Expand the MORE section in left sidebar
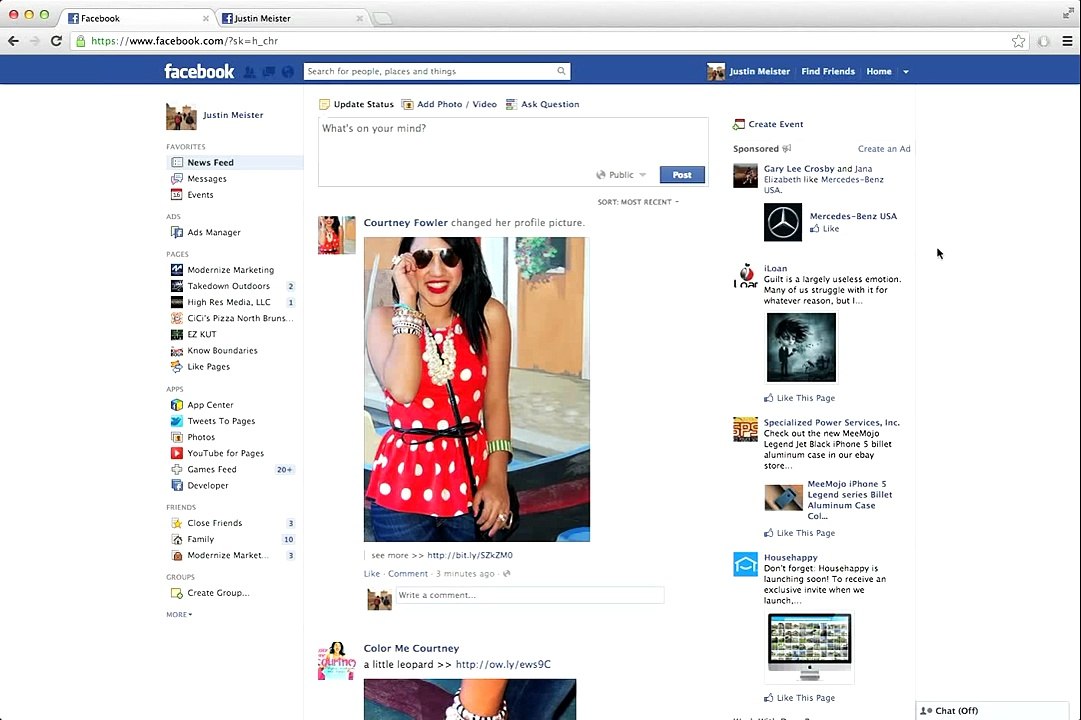Image resolution: width=1081 pixels, height=720 pixels. [179, 614]
